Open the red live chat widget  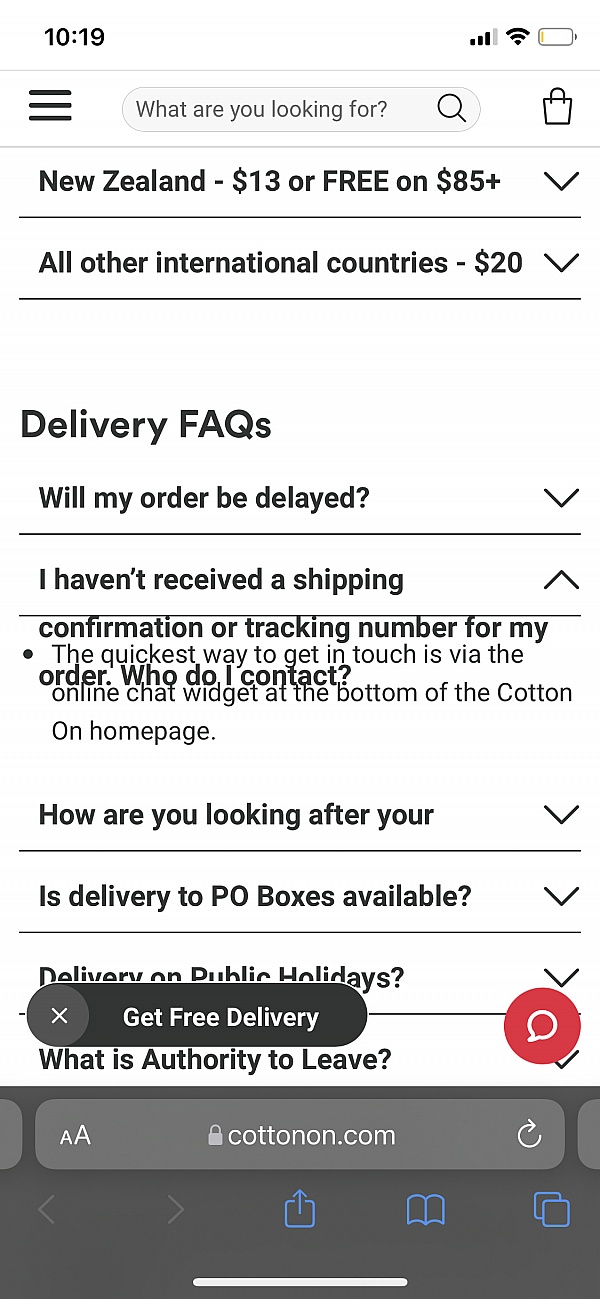click(x=542, y=1026)
